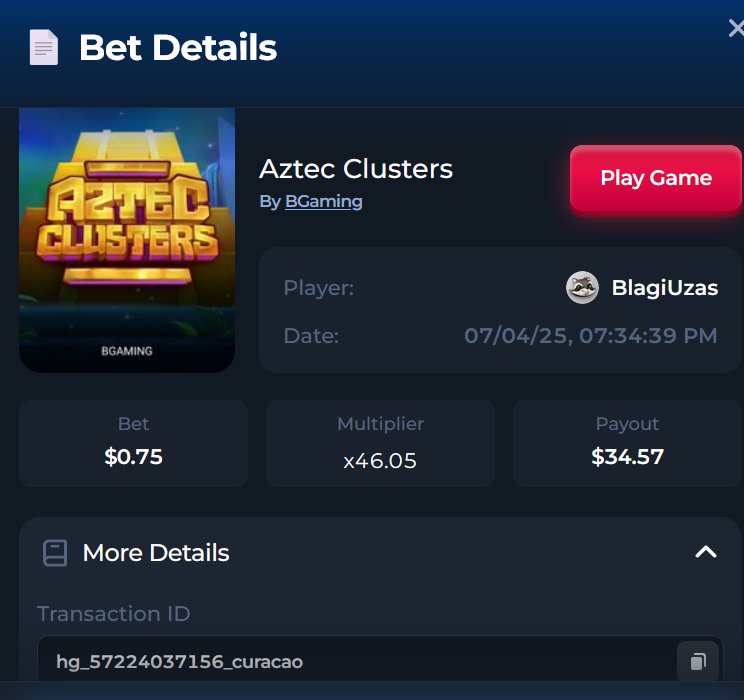Click the Transaction ID label
This screenshot has width=744, height=700.
[114, 614]
